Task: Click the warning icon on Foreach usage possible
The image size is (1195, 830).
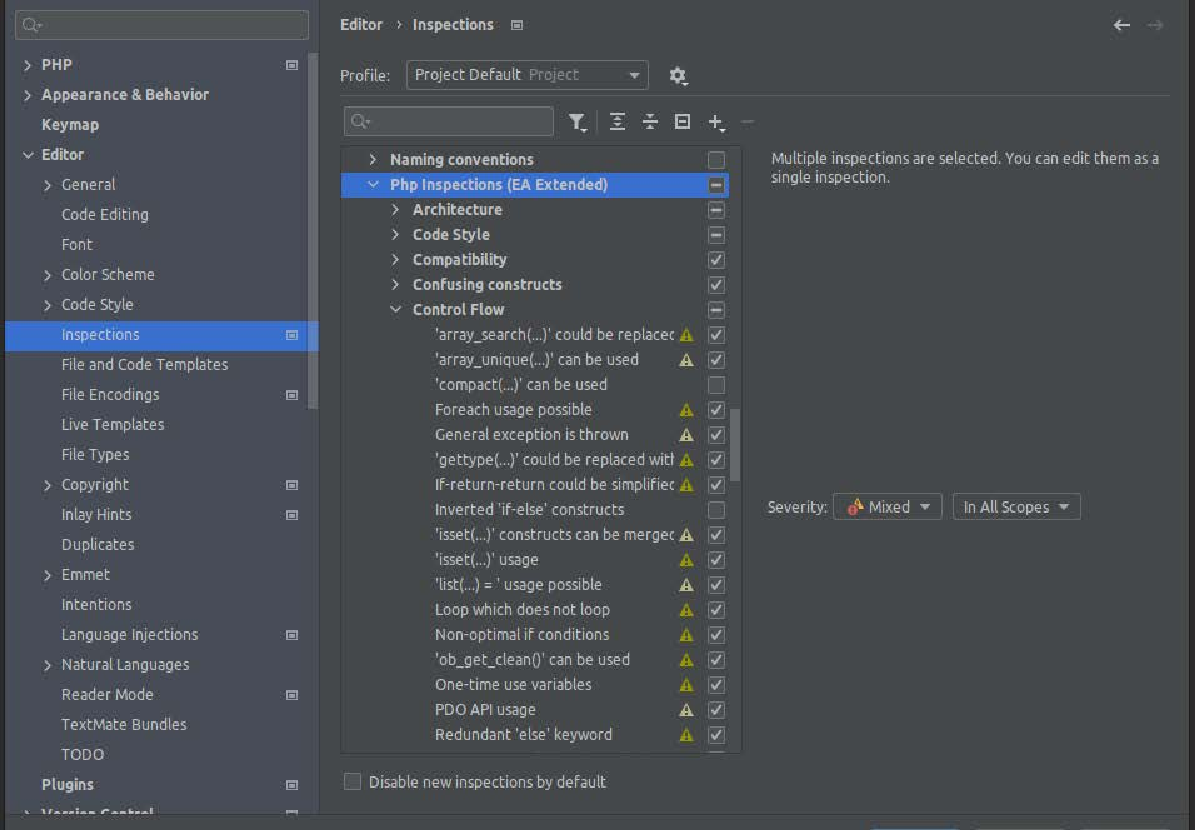Action: (687, 410)
